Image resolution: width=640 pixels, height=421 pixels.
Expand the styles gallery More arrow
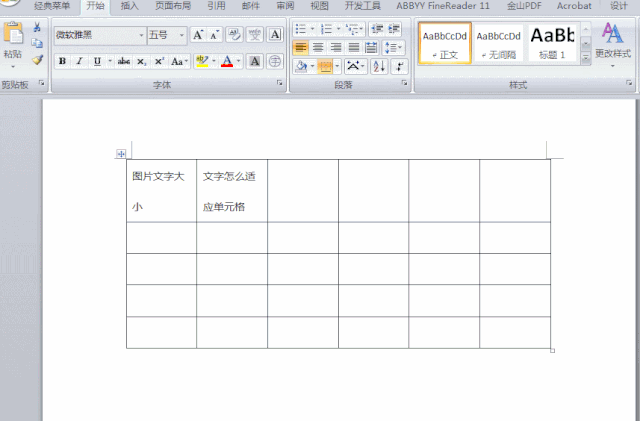click(x=586, y=58)
